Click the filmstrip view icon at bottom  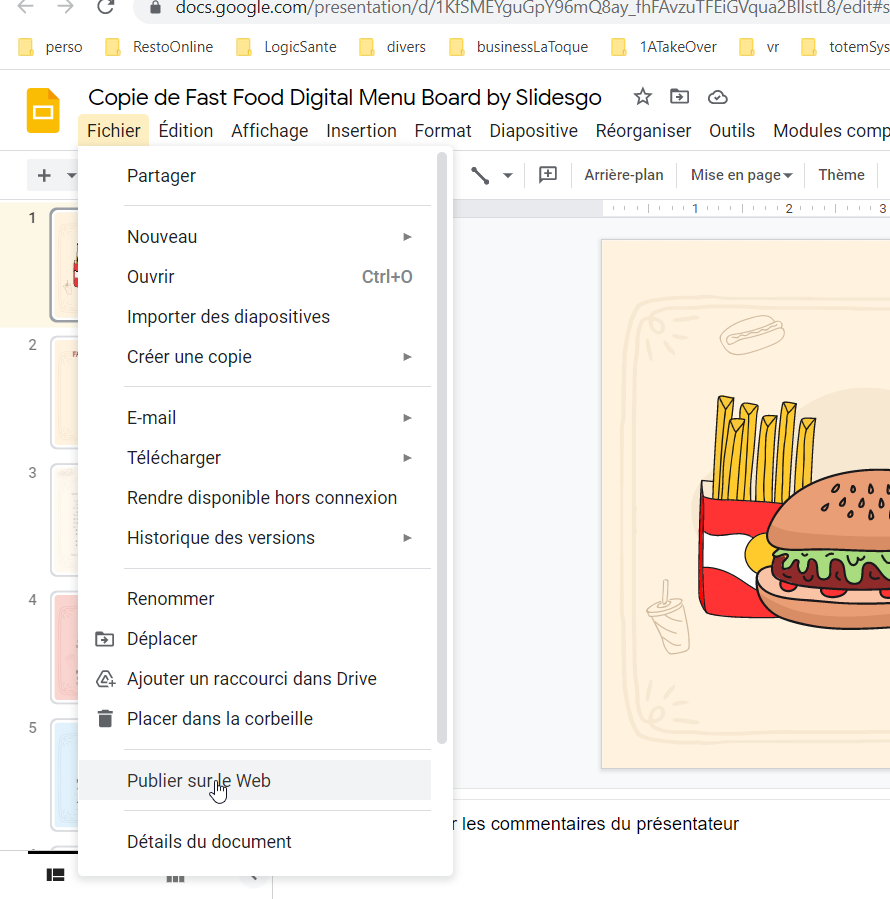(x=56, y=875)
